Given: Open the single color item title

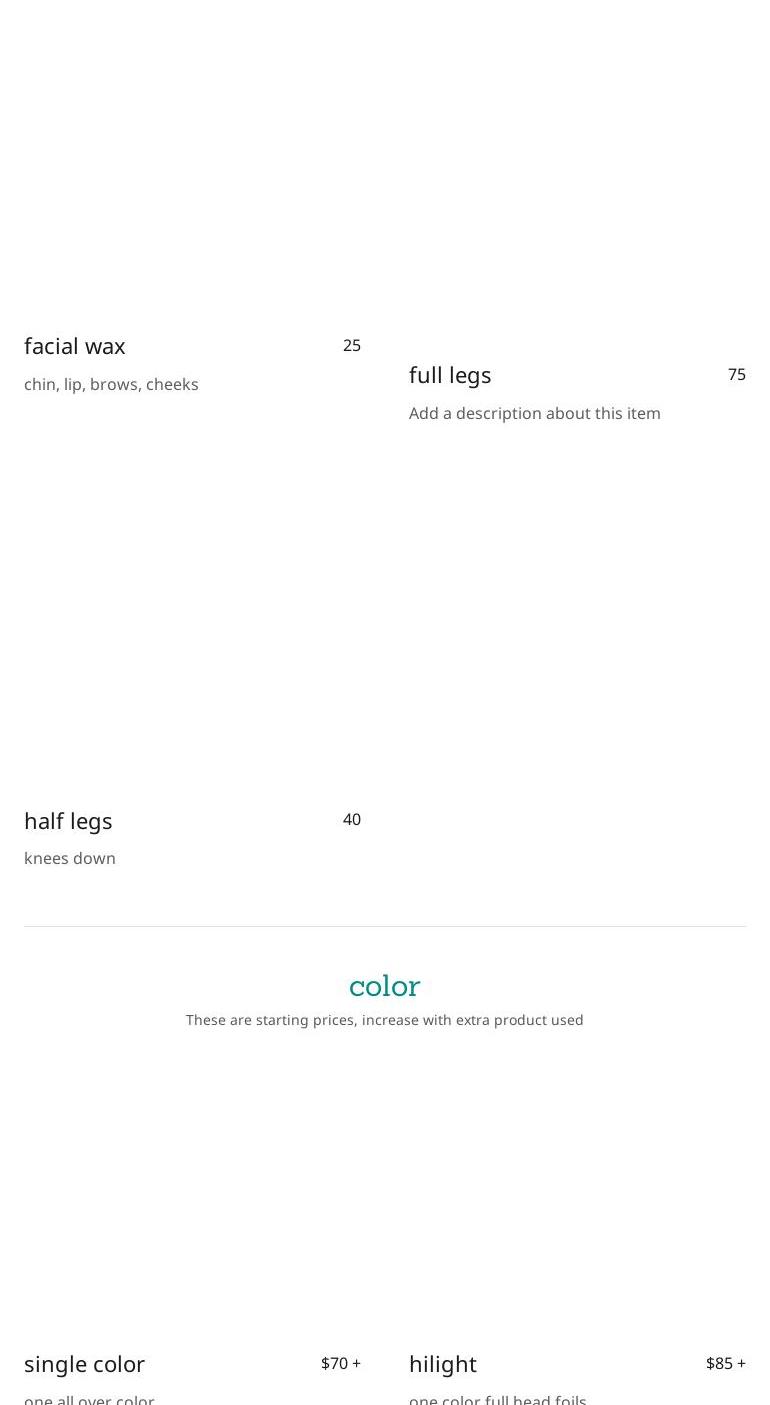Looking at the screenshot, I should [85, 1364].
